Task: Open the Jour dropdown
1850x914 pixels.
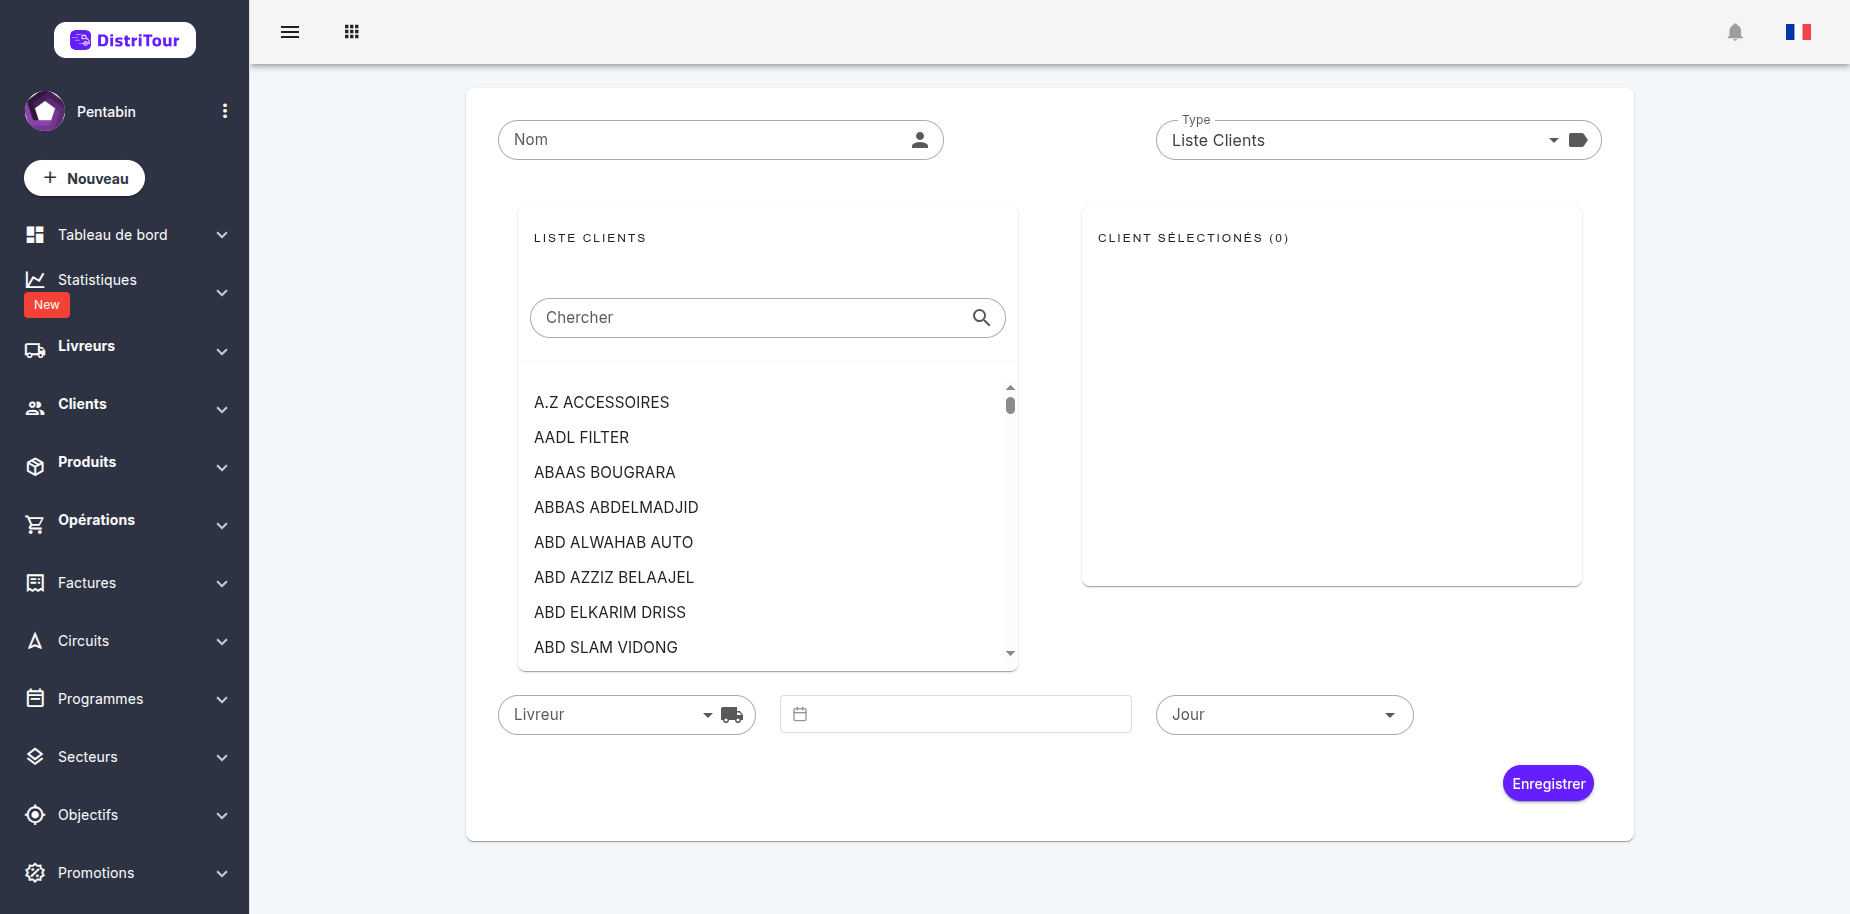Action: [1284, 715]
